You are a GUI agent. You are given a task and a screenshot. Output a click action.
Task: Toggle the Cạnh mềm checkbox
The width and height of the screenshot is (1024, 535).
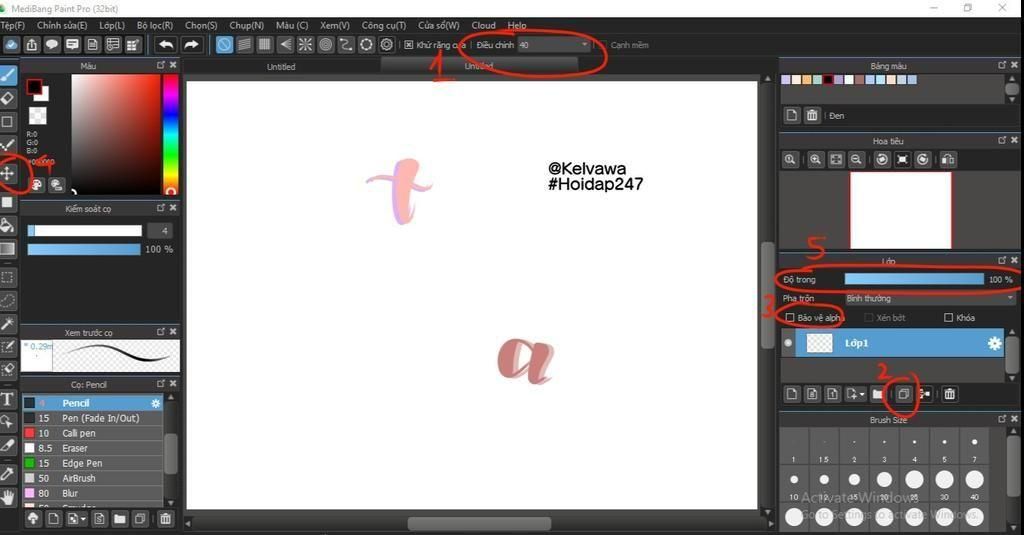click(x=602, y=45)
